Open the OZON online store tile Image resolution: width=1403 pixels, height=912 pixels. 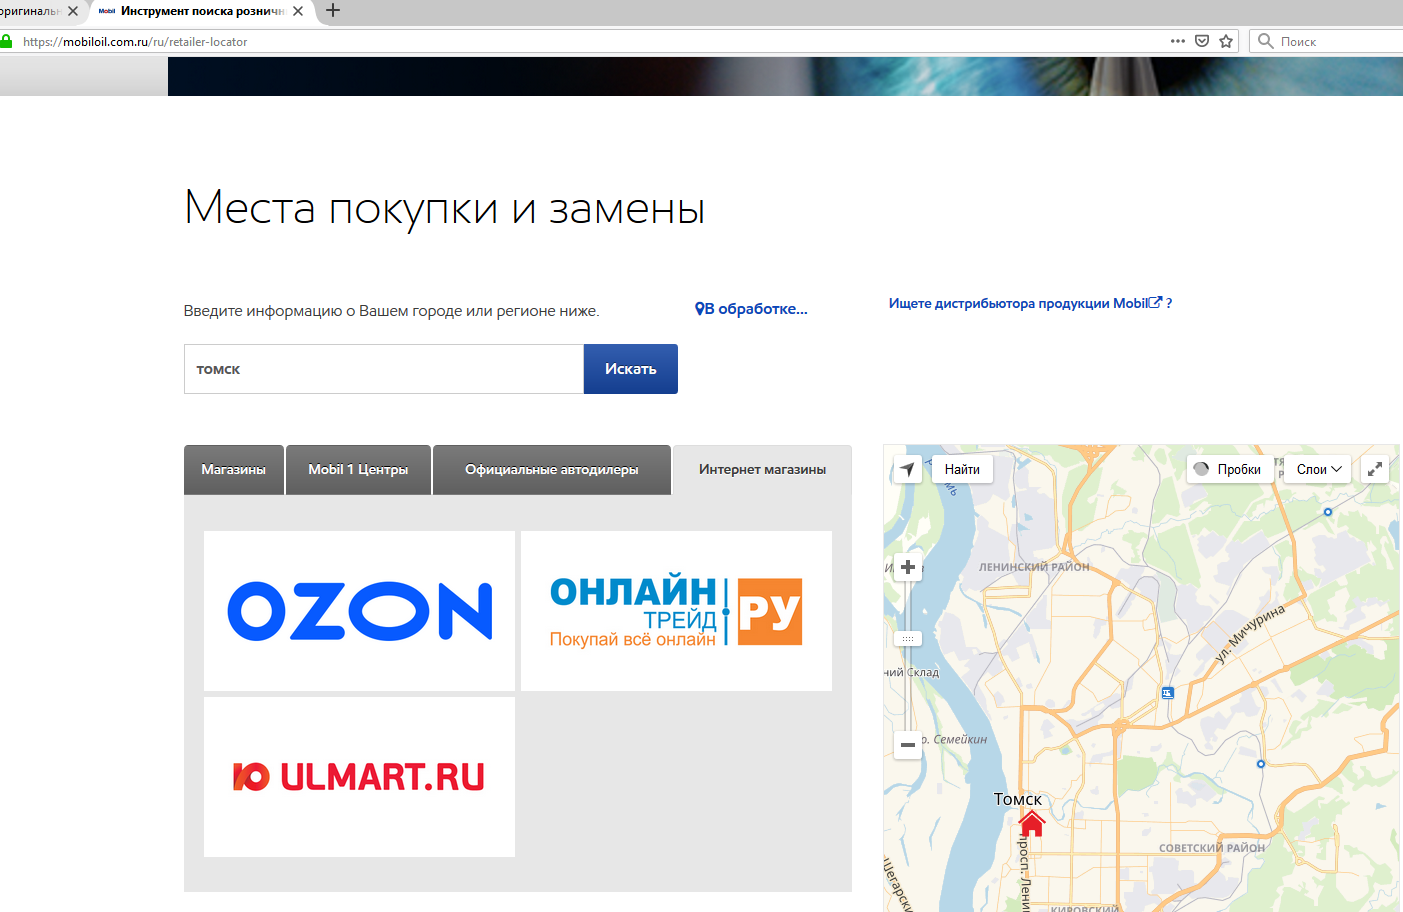click(360, 611)
